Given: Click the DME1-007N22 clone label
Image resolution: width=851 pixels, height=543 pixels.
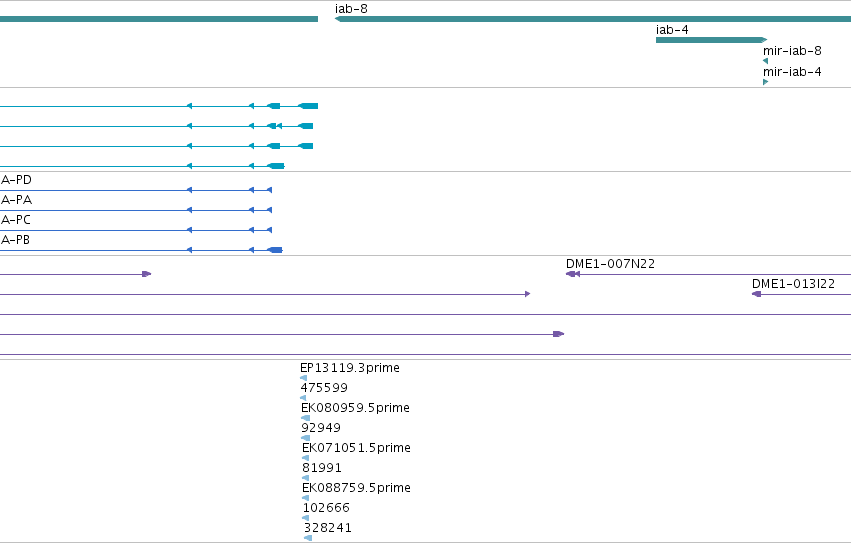Looking at the screenshot, I should pyautogui.click(x=610, y=264).
